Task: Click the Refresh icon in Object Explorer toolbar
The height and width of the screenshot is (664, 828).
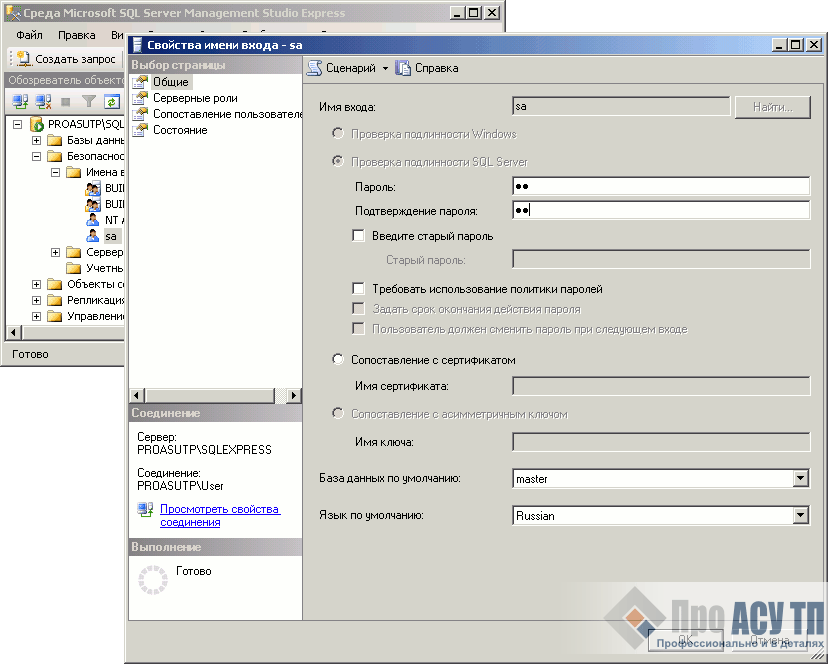Action: [x=111, y=101]
